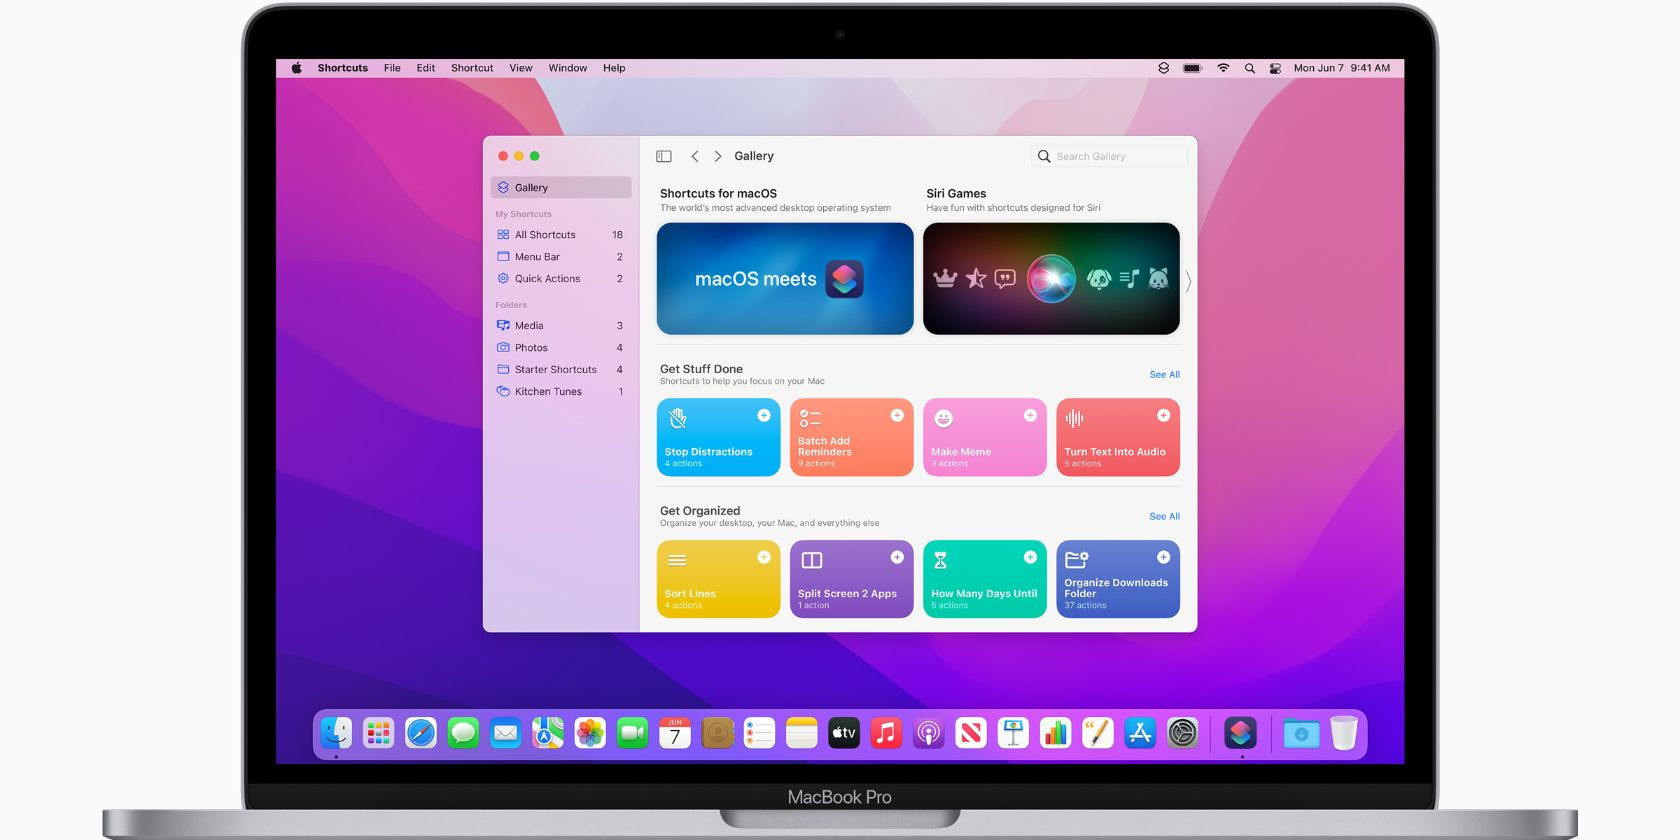Image resolution: width=1680 pixels, height=840 pixels.
Task: Go back with the left chevron
Action: (x=695, y=156)
